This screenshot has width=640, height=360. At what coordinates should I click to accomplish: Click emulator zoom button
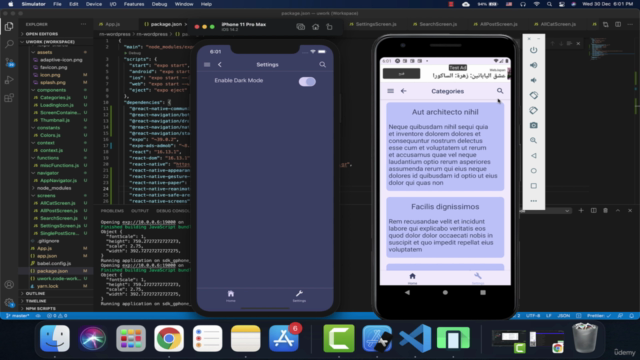[533, 140]
